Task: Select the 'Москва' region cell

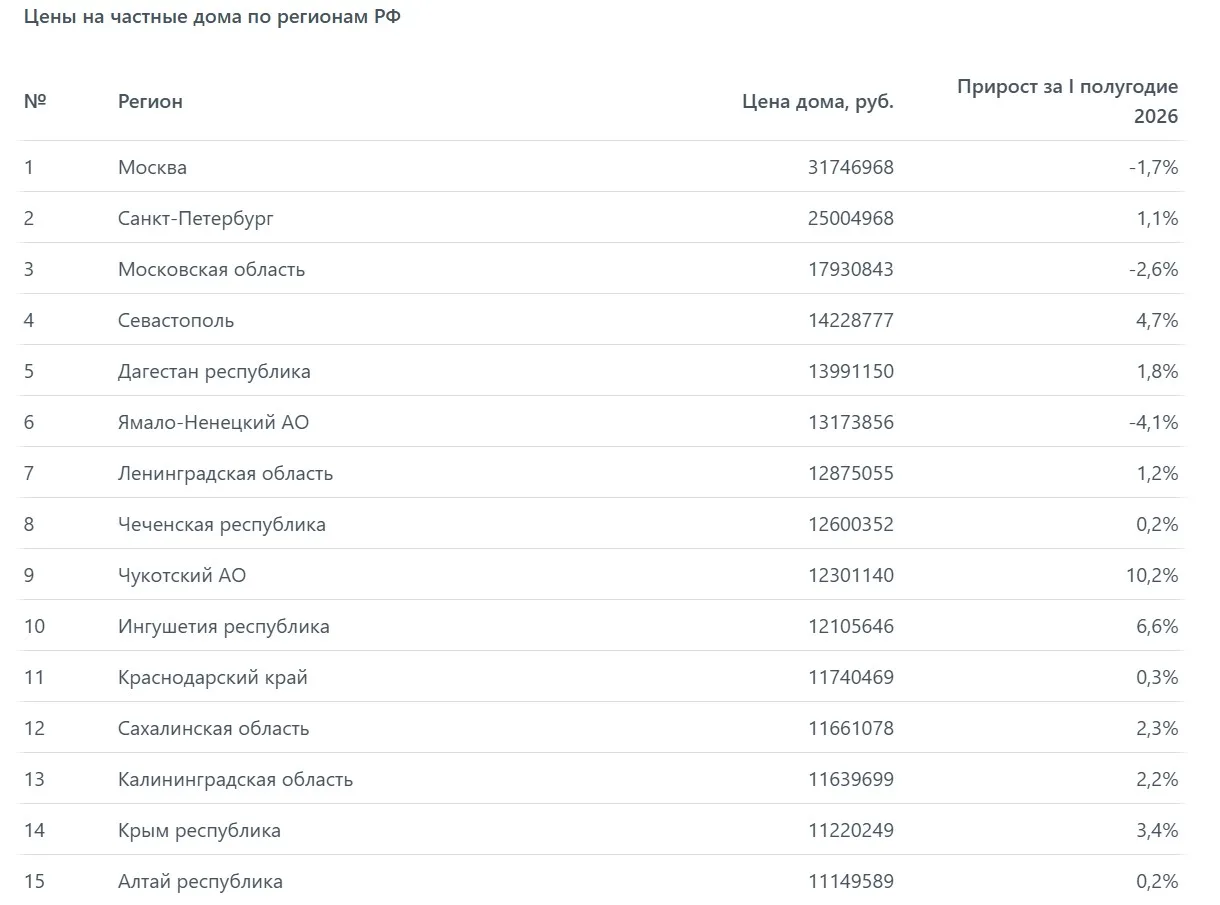Action: tap(152, 167)
